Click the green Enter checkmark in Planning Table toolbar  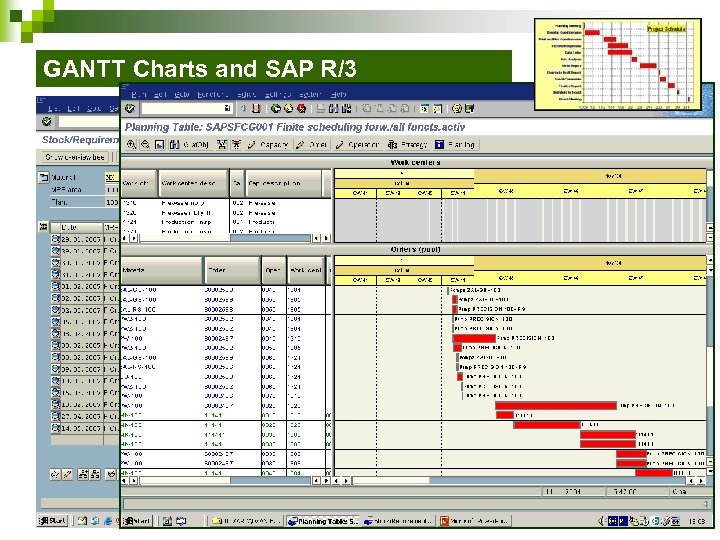pyautogui.click(x=130, y=109)
